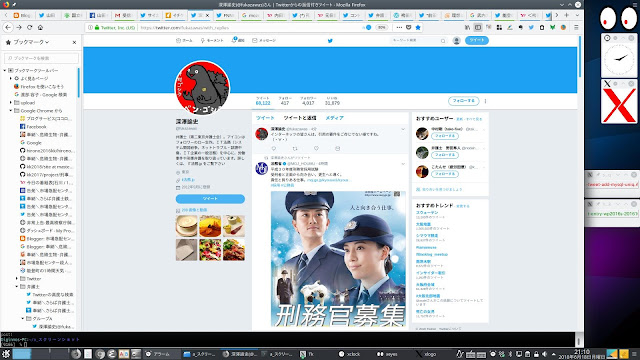Bookmark this page with the star icon
The width and height of the screenshot is (640, 360).
(418, 27)
